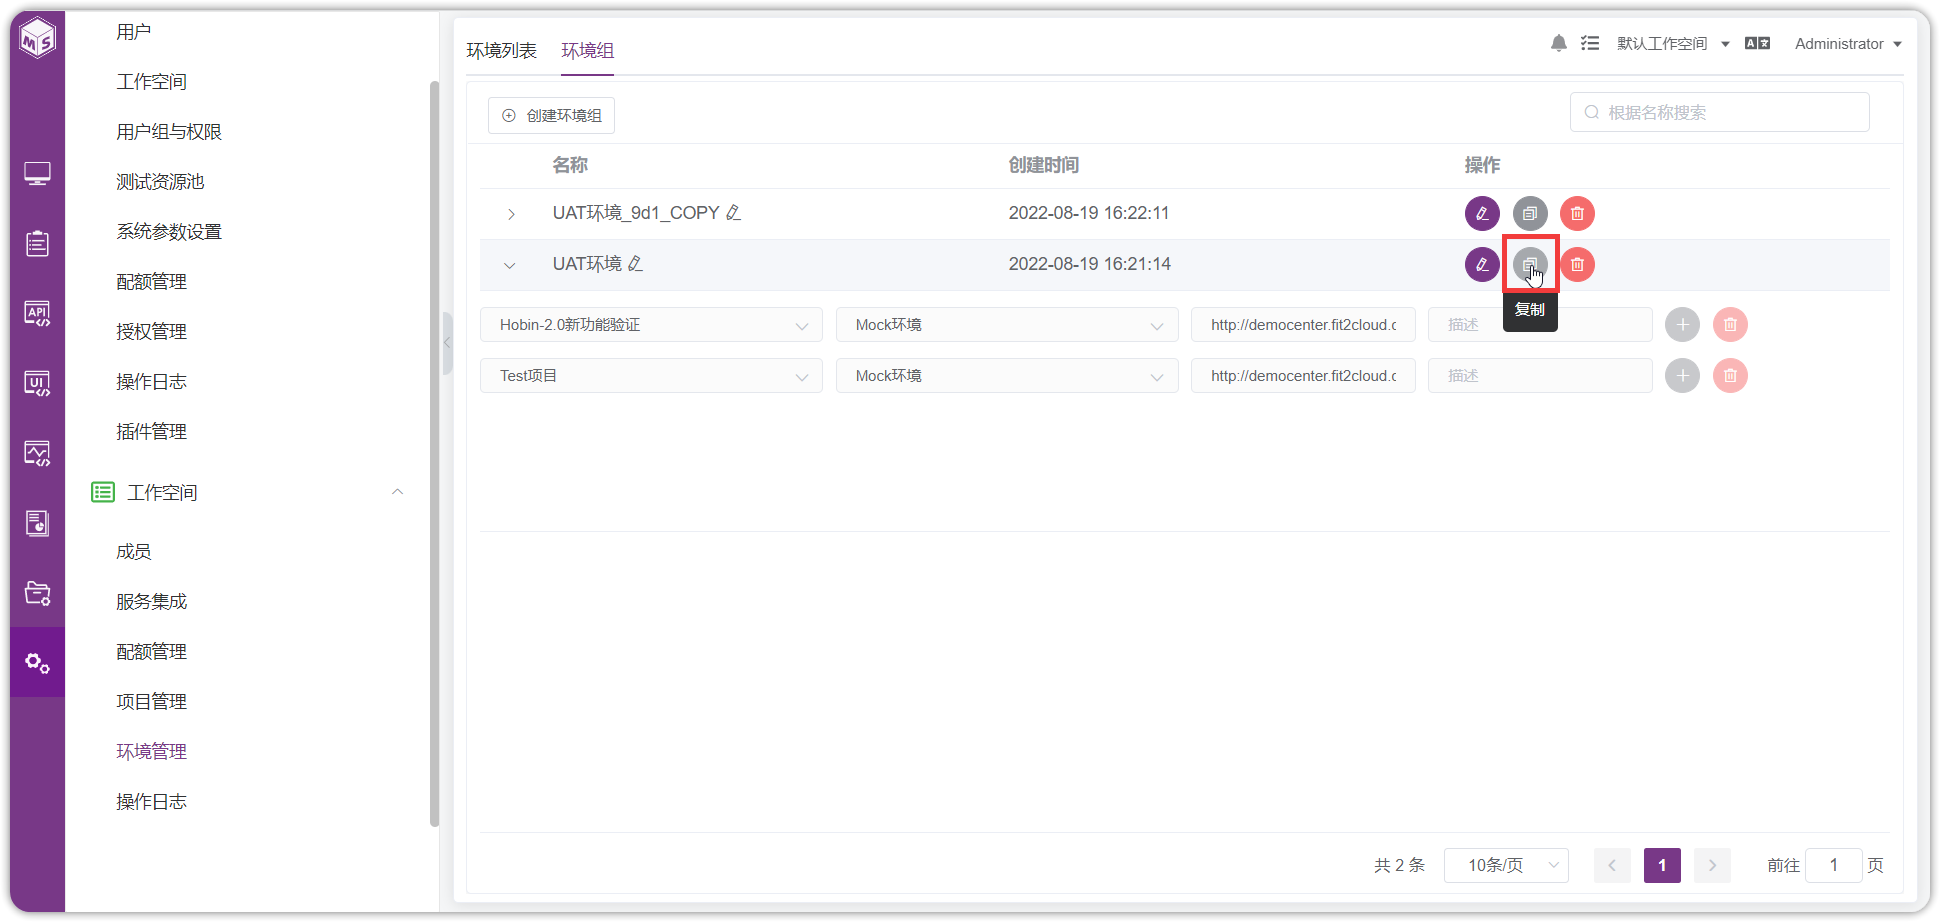Screen dimensions: 1940x922
Task: Copy the UAT环境 environment group
Action: (1530, 264)
